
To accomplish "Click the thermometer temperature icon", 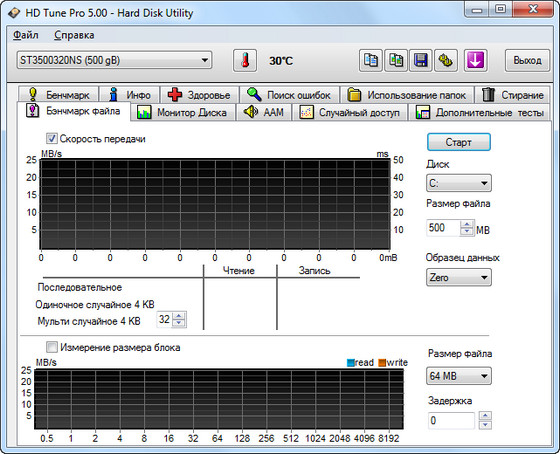I will [x=245, y=60].
